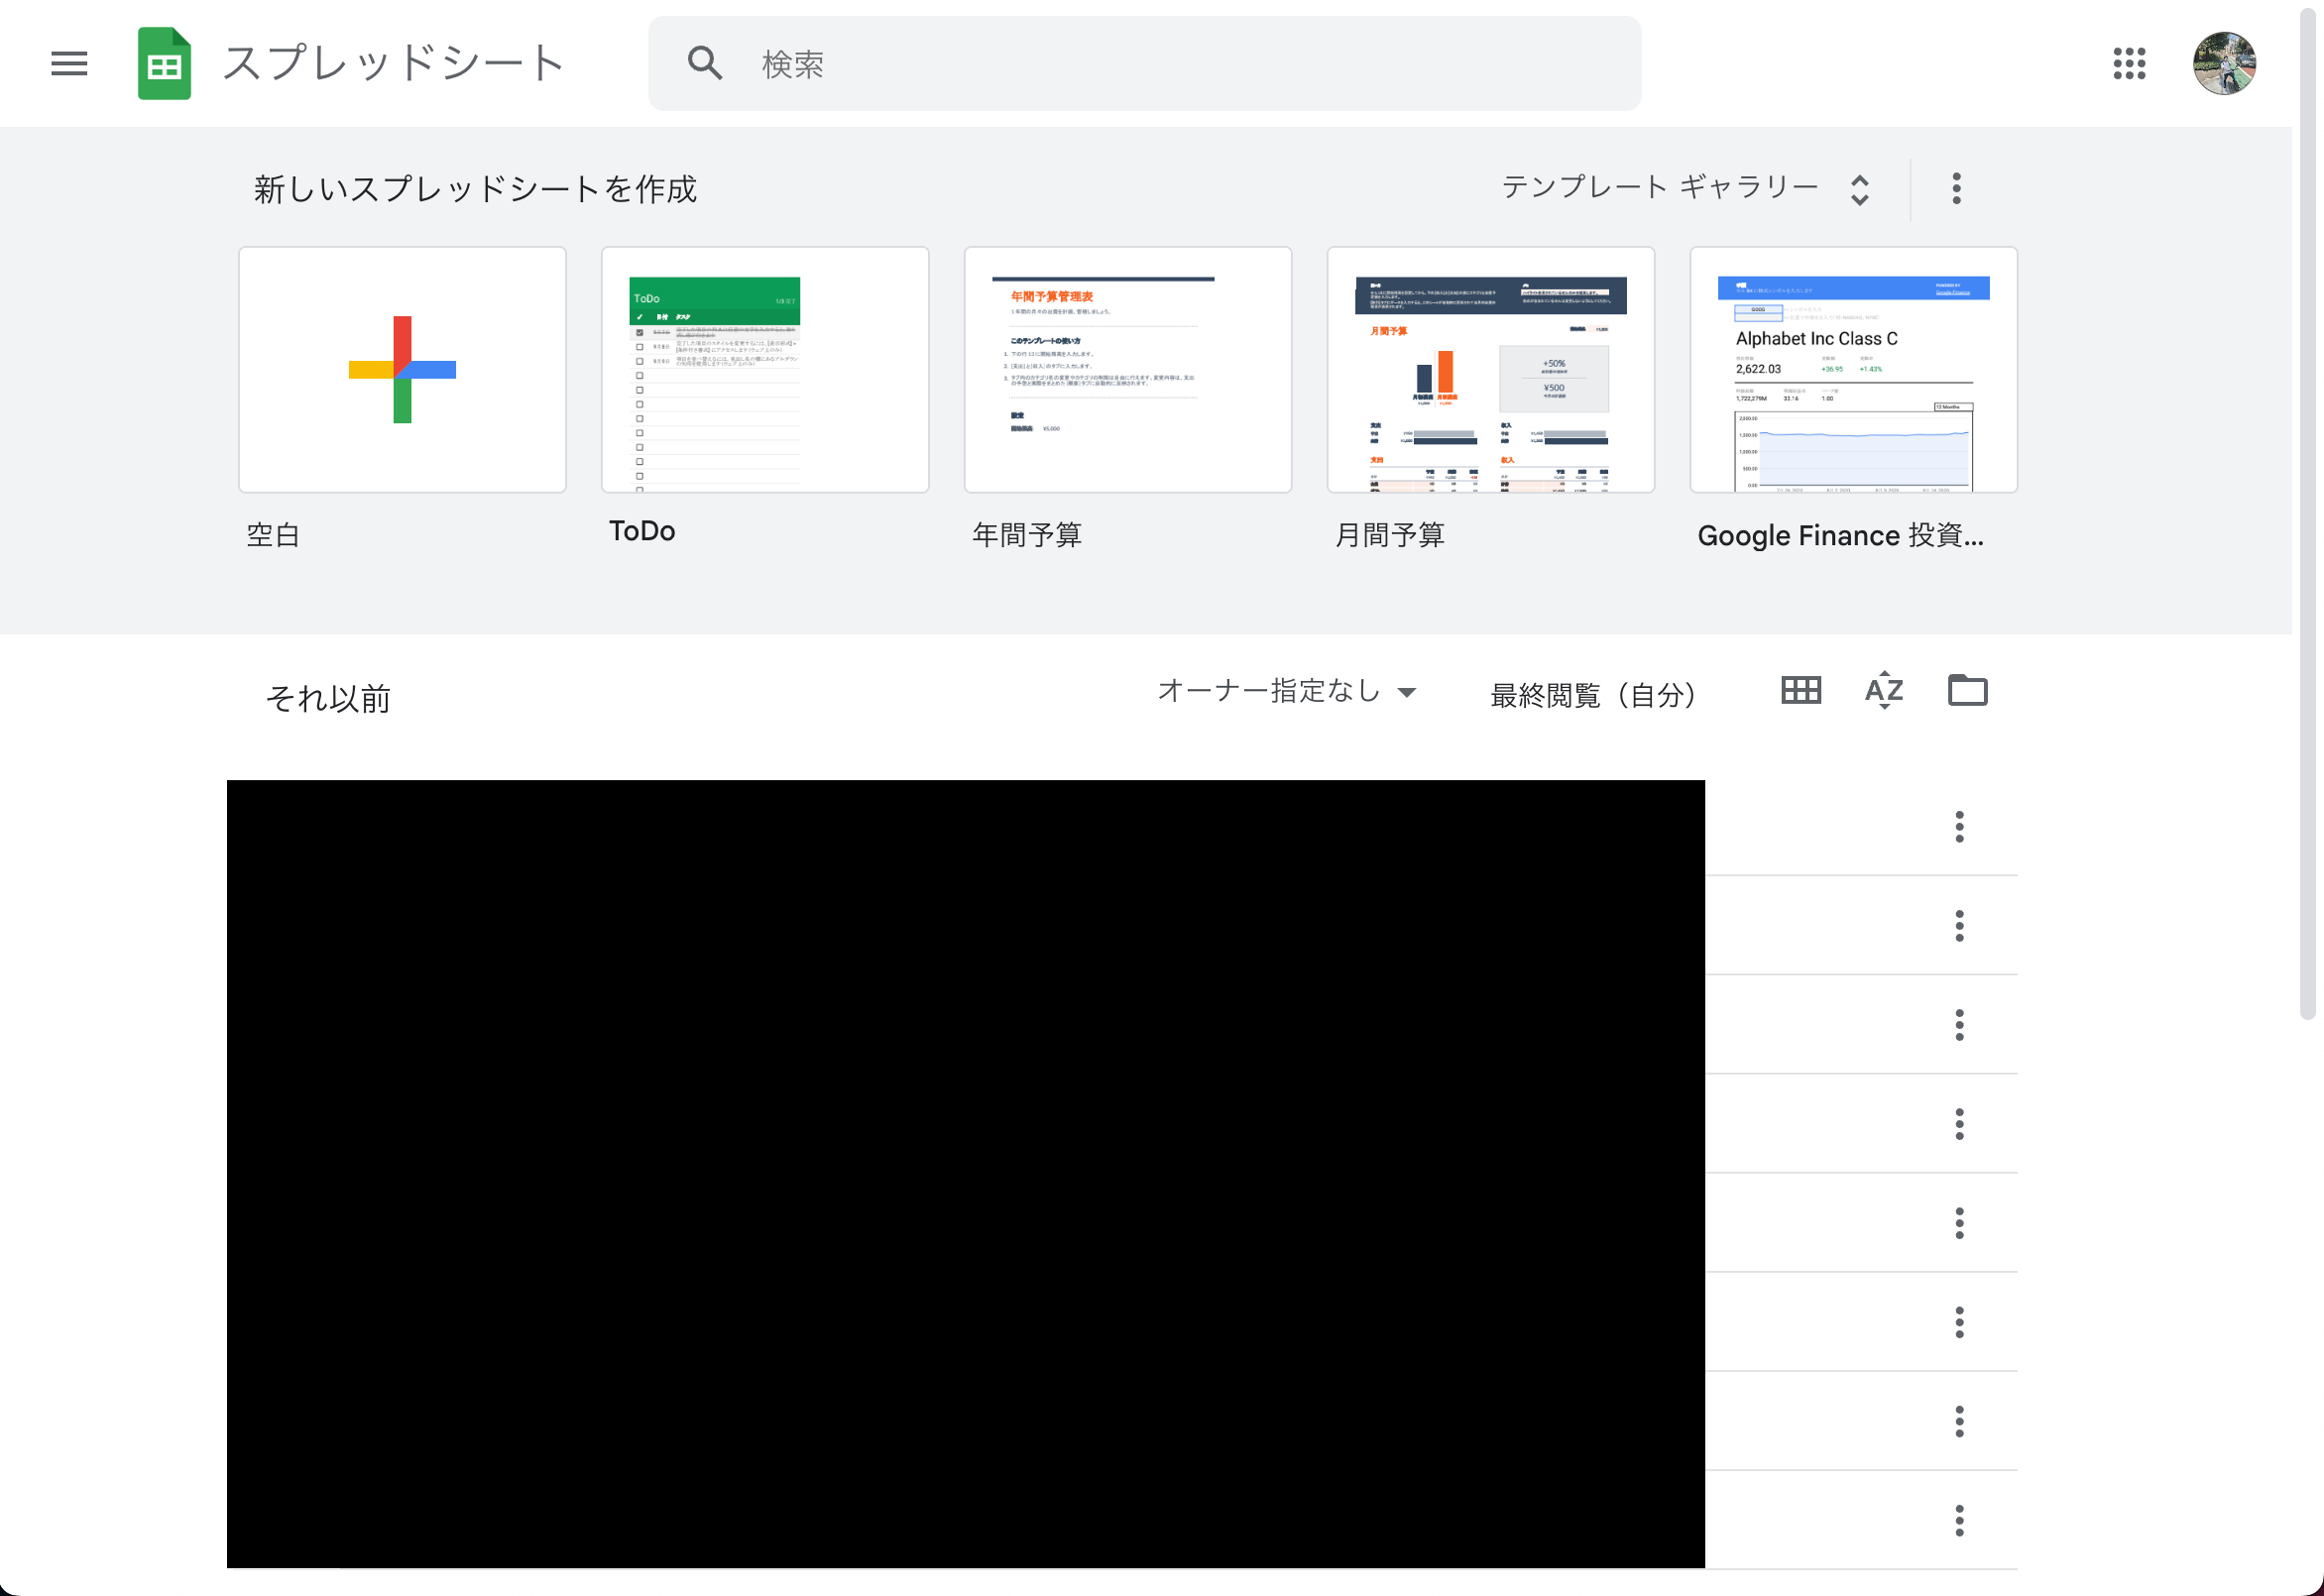Screen dimensions: 2324x1596
Task: Open the 月間予算 template
Action: [1489, 369]
